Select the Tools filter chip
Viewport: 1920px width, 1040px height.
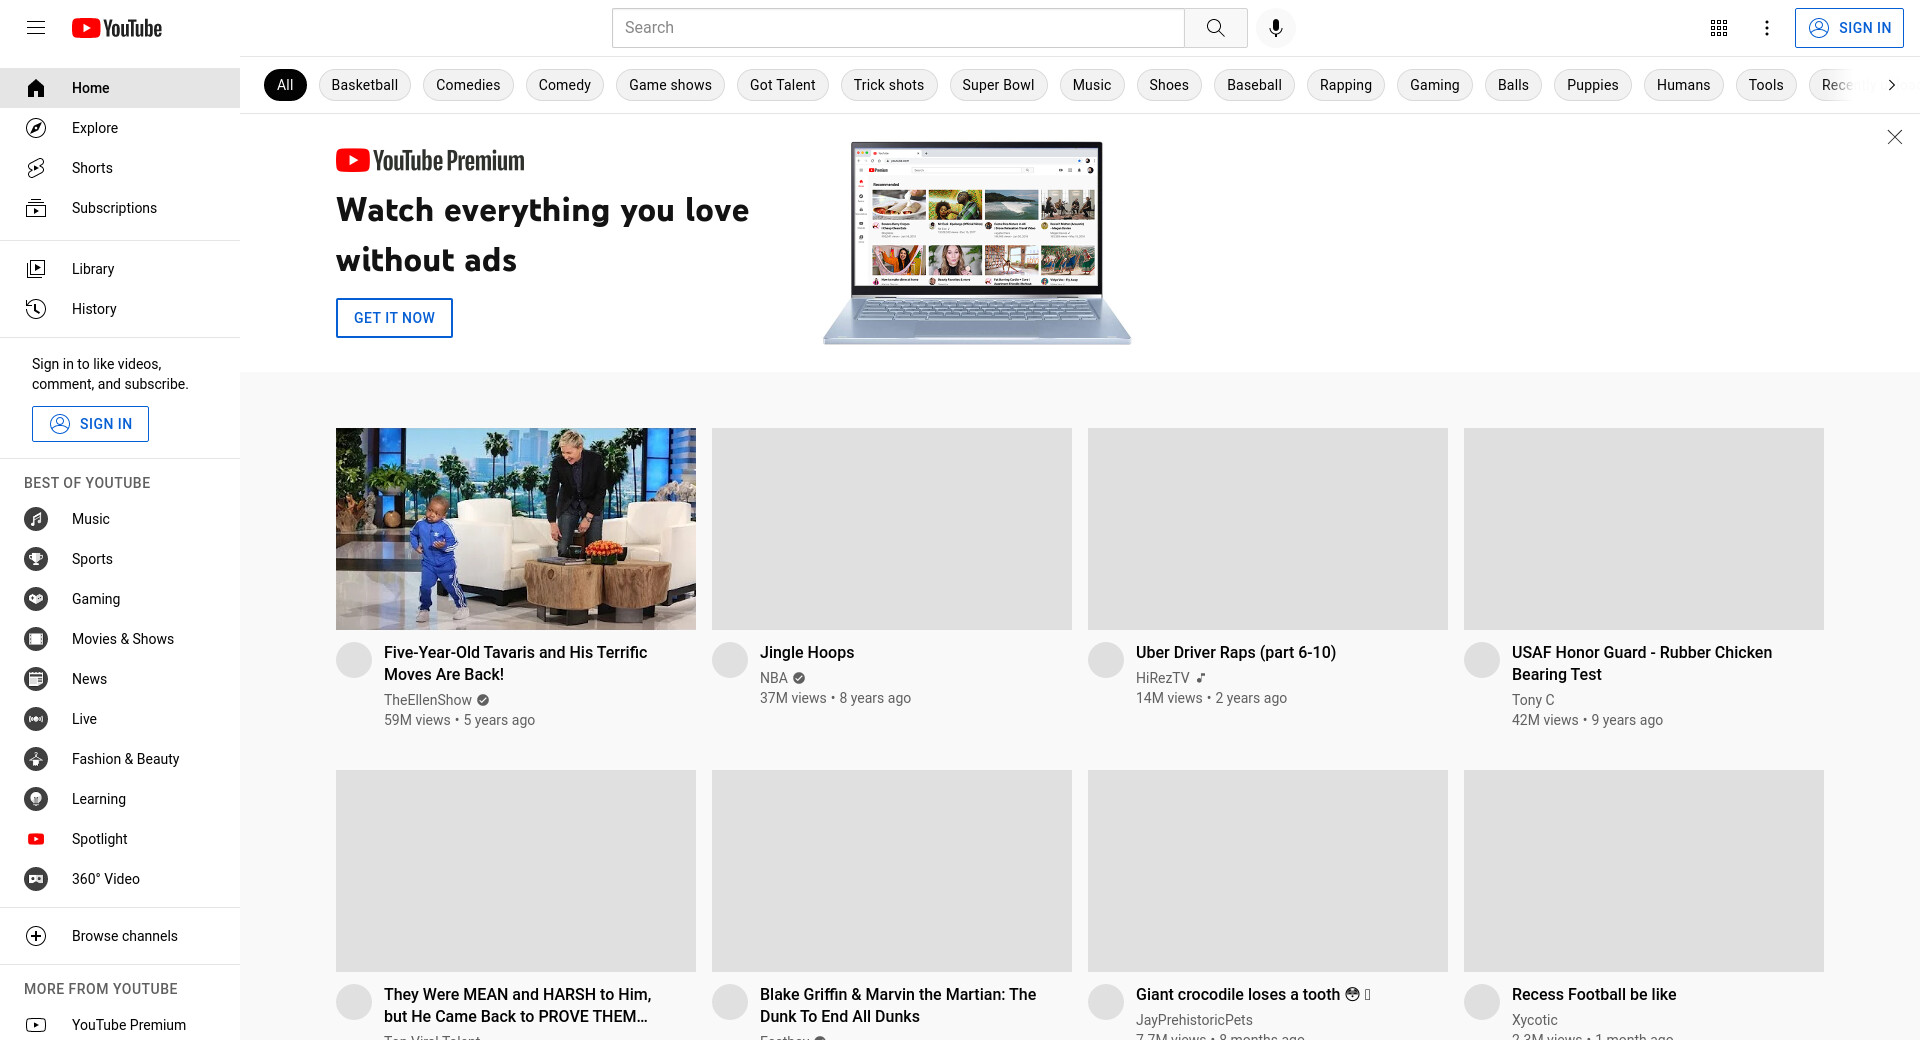pos(1766,85)
